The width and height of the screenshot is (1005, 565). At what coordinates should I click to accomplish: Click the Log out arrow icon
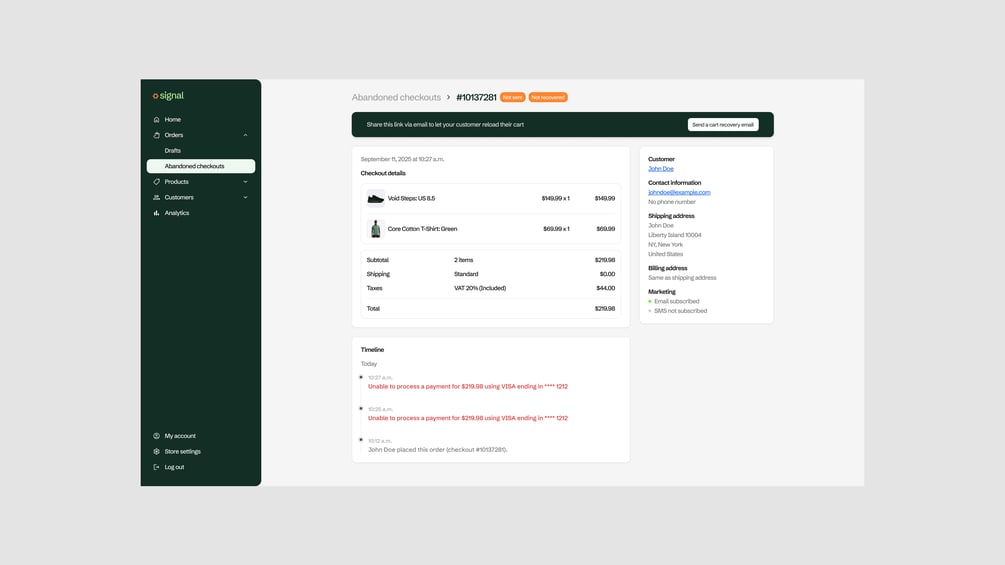click(156, 467)
